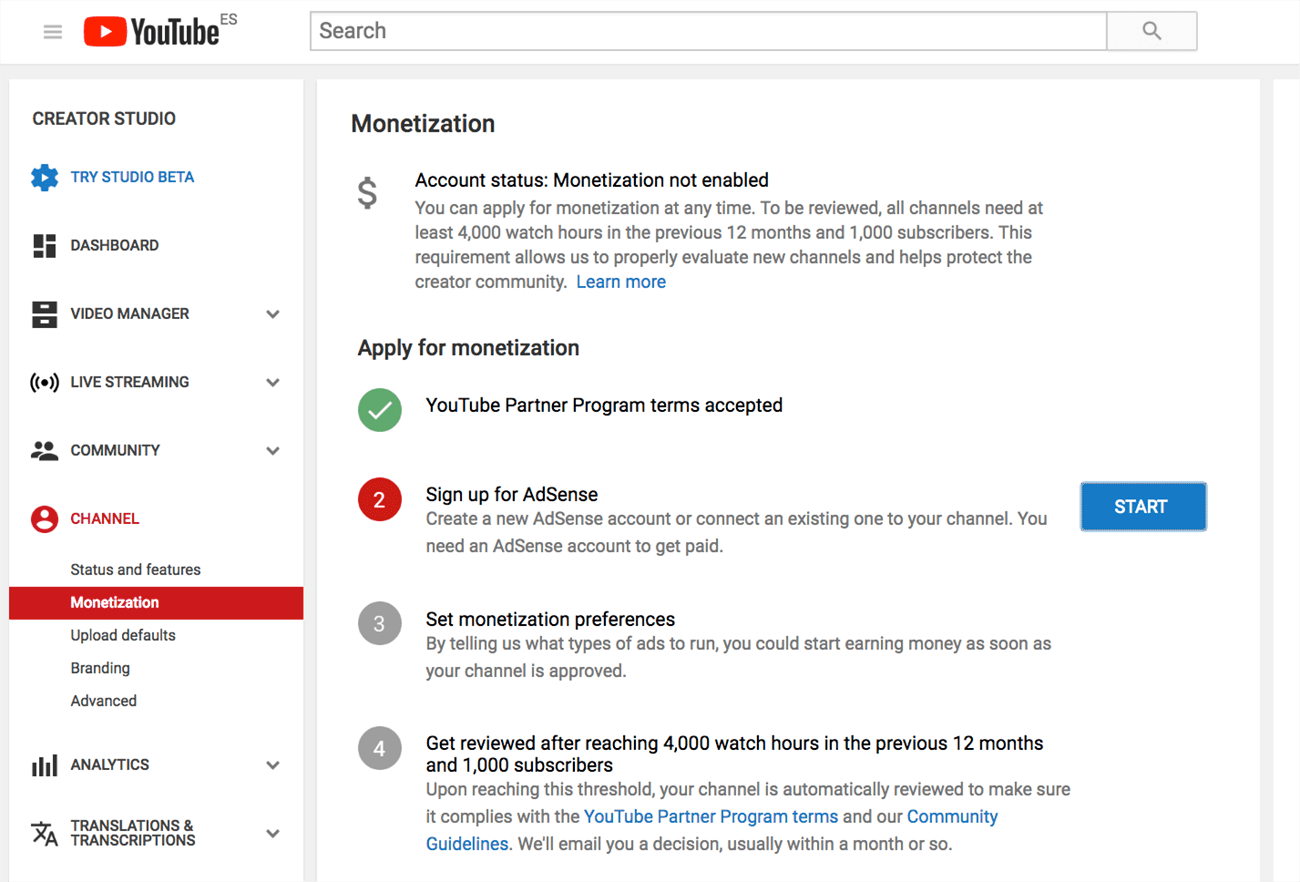This screenshot has width=1300, height=882.
Task: Click the grey step 4 circle
Action: pos(380,748)
